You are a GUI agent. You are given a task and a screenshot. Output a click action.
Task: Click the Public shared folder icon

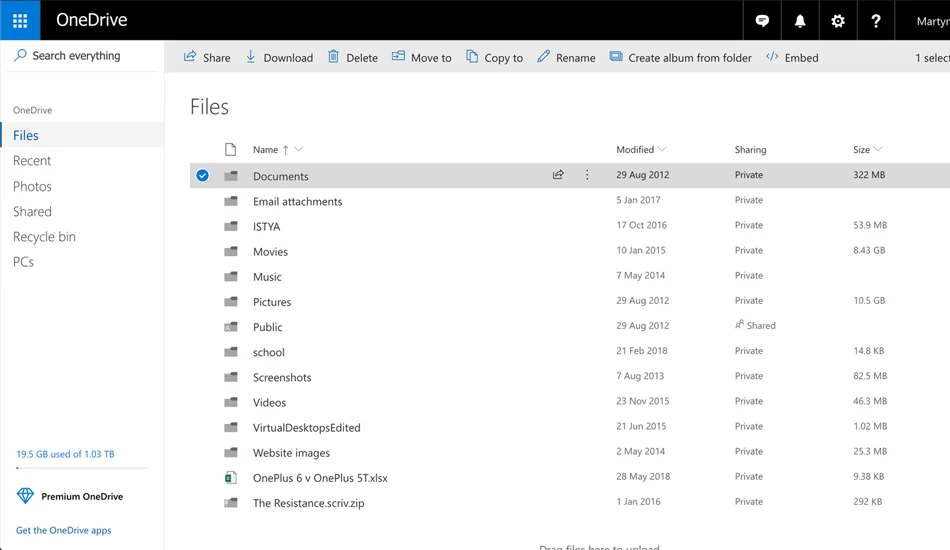[x=230, y=327]
